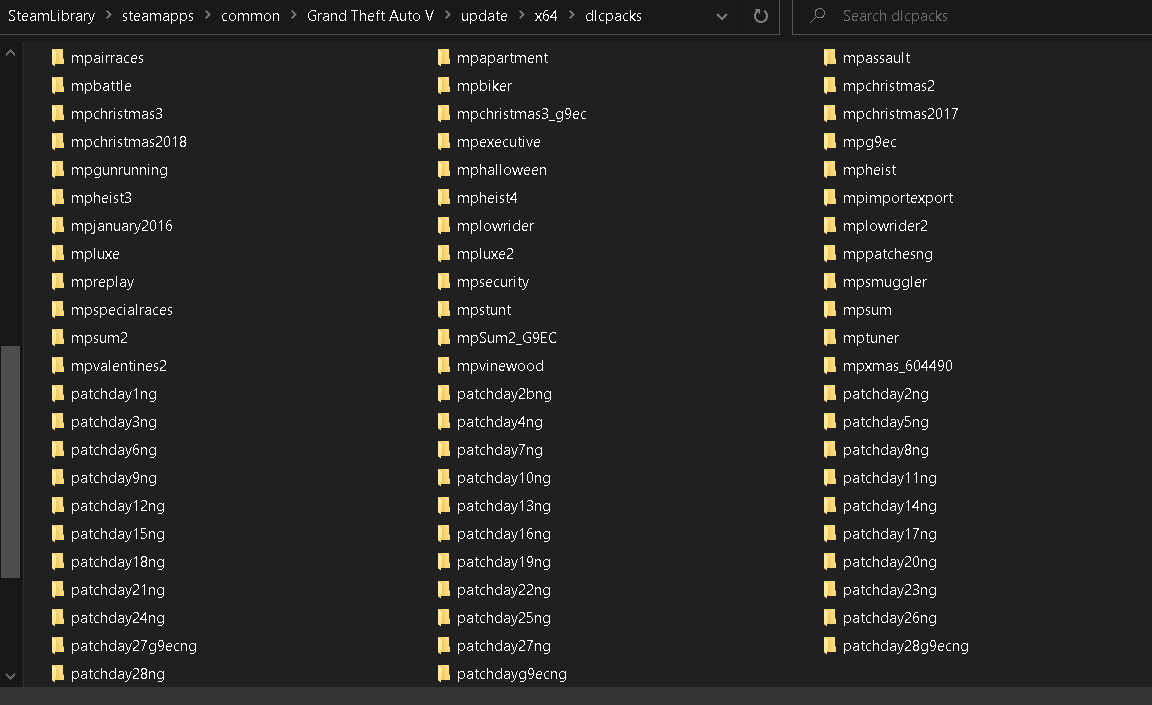Click the search magnifier icon
The image size is (1152, 705).
[x=817, y=15]
